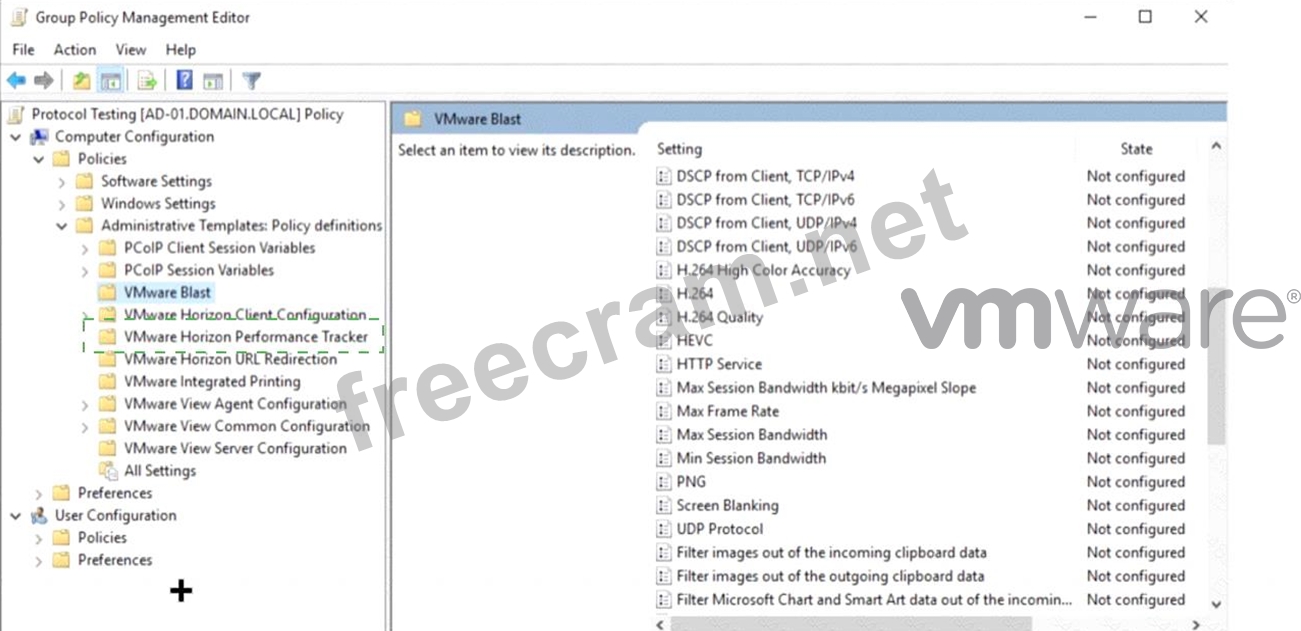Expand the Software Settings node arrow
This screenshot has height=631, width=1301.
coord(62,181)
